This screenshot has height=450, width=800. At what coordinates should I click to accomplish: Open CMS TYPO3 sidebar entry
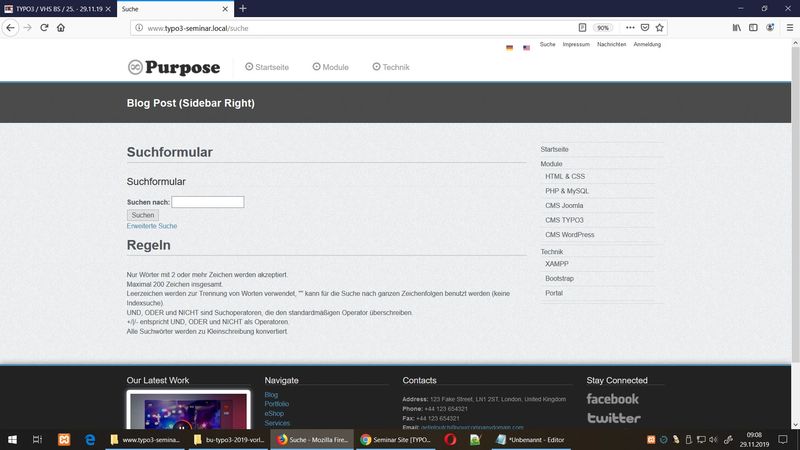[564, 220]
